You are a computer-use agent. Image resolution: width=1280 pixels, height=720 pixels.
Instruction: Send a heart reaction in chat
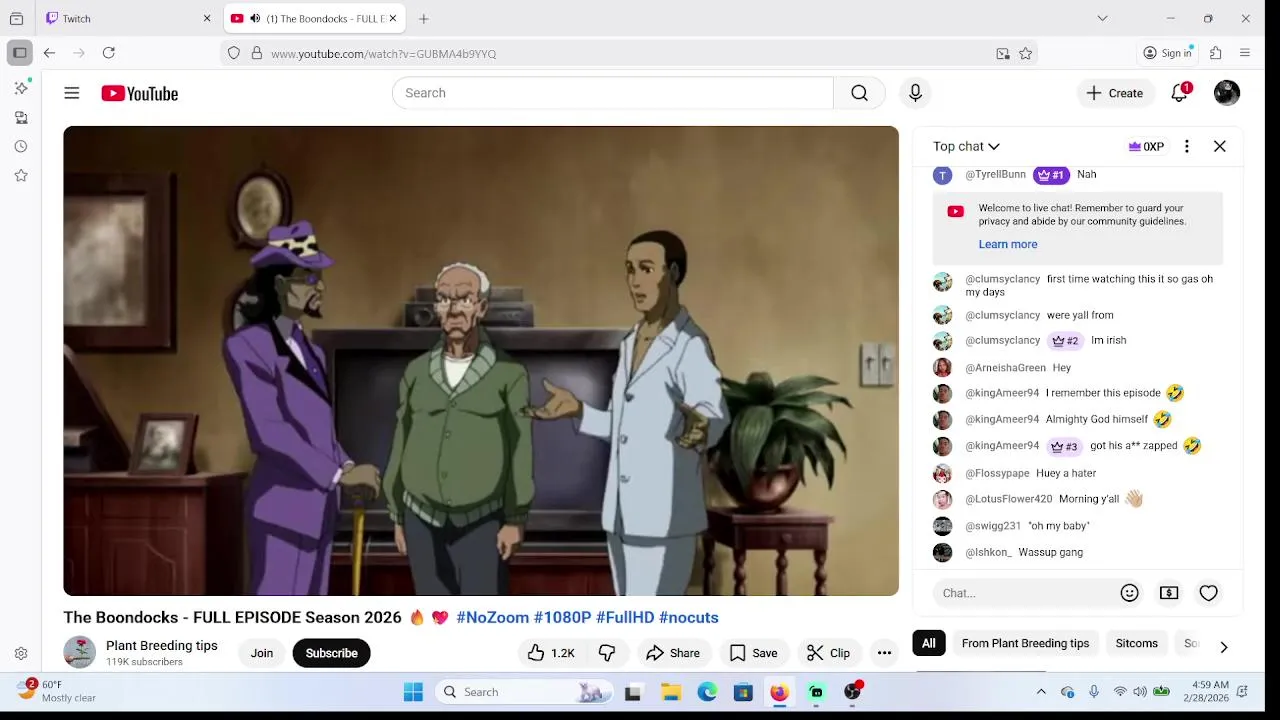pyautogui.click(x=1209, y=593)
